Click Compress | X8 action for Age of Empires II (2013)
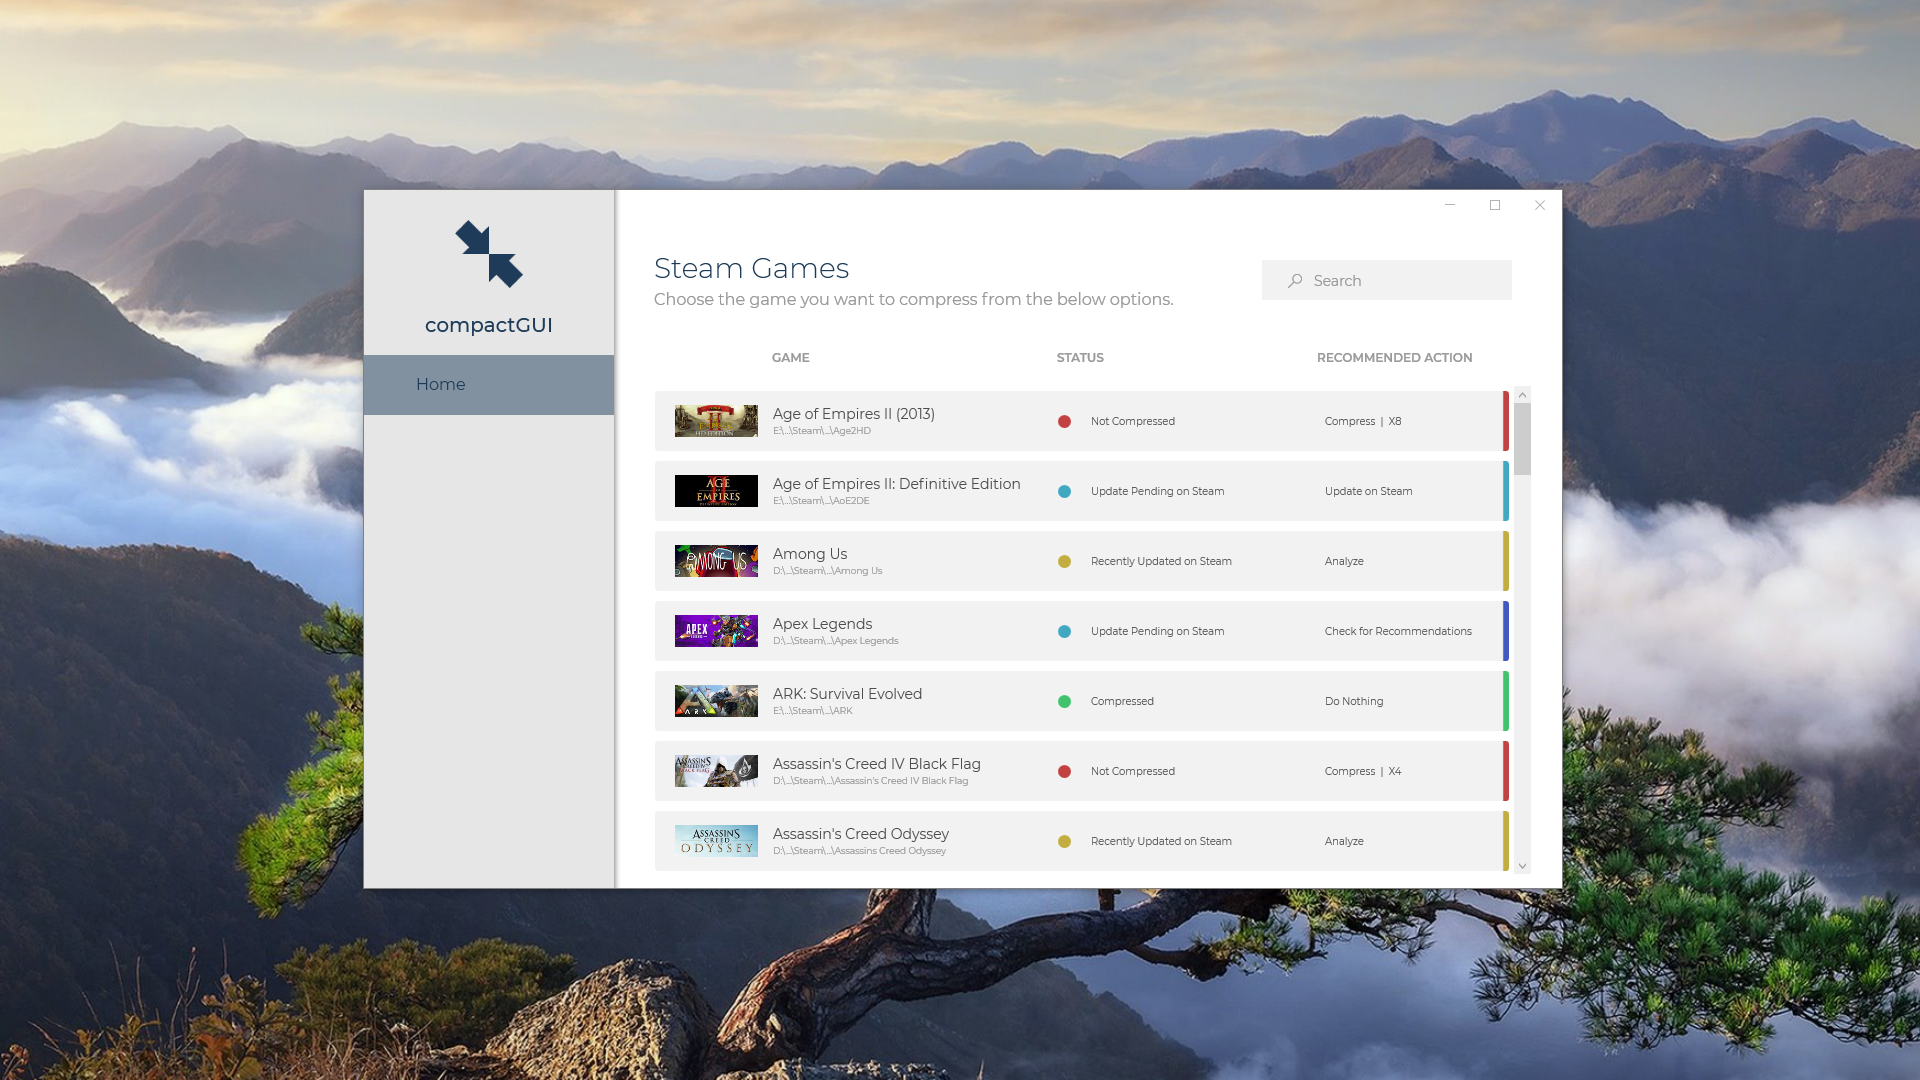This screenshot has width=1920, height=1080. [x=1362, y=422]
